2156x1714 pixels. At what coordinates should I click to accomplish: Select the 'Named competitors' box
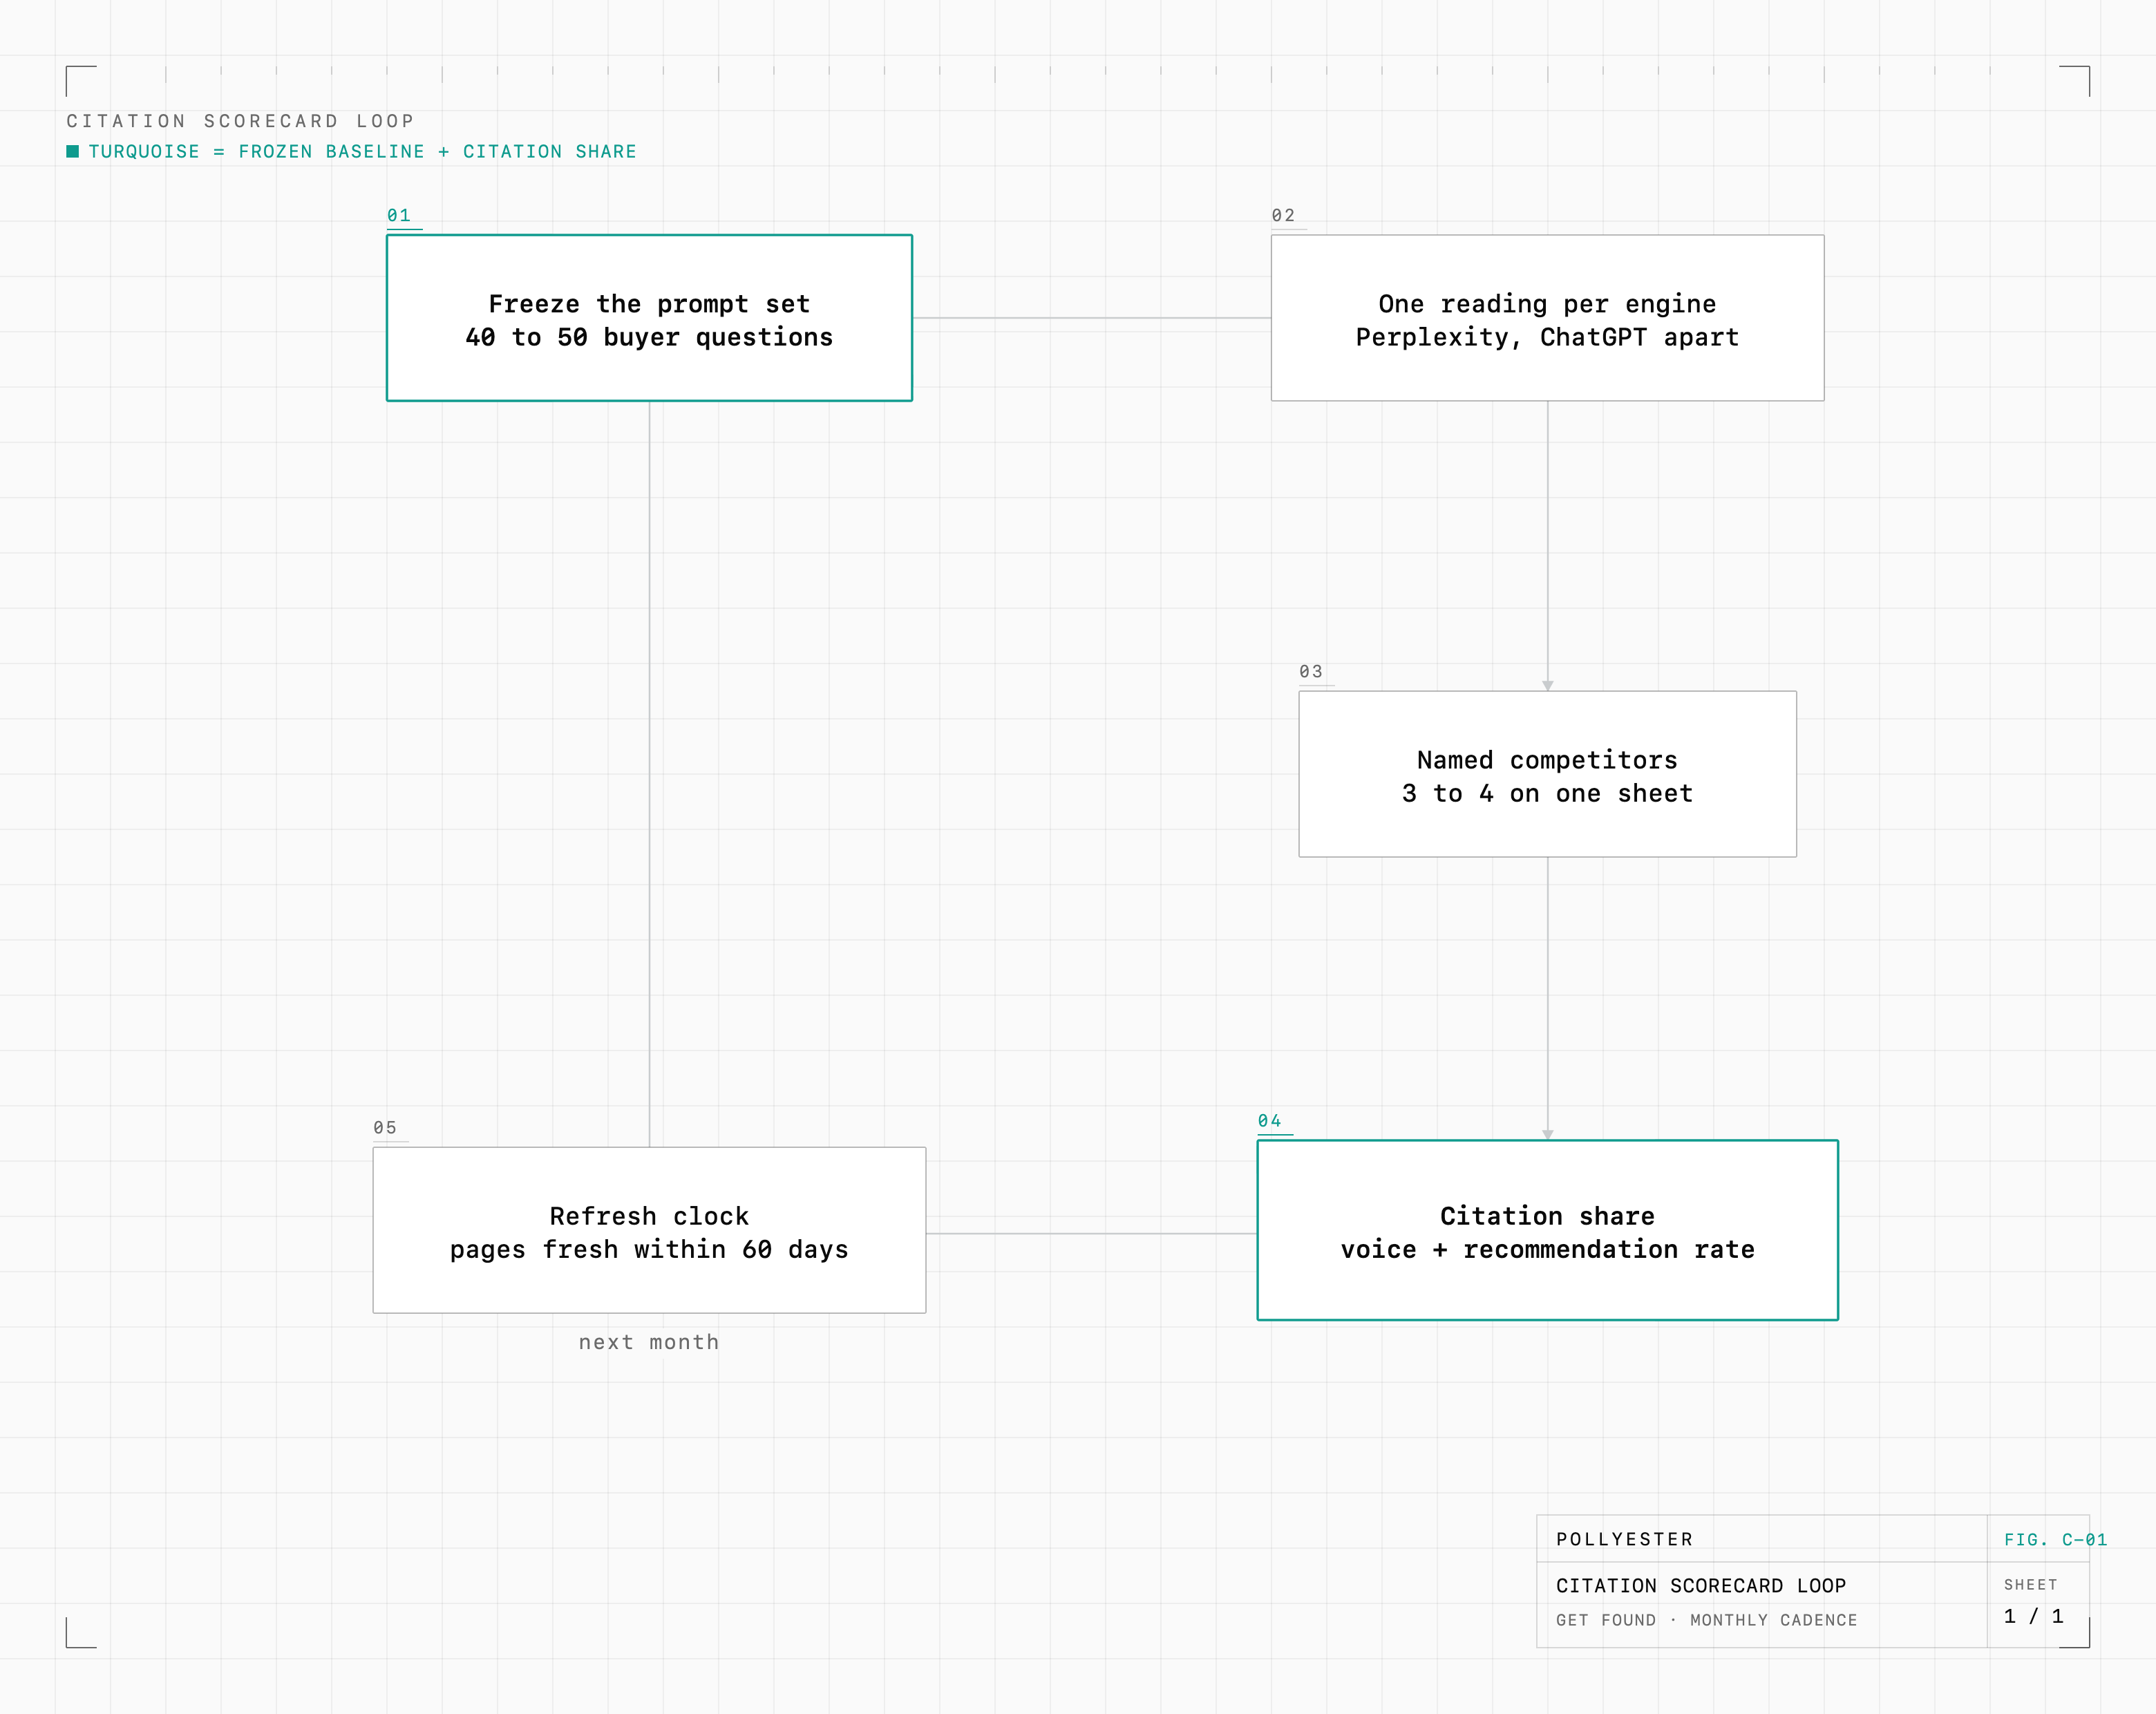coord(1547,774)
